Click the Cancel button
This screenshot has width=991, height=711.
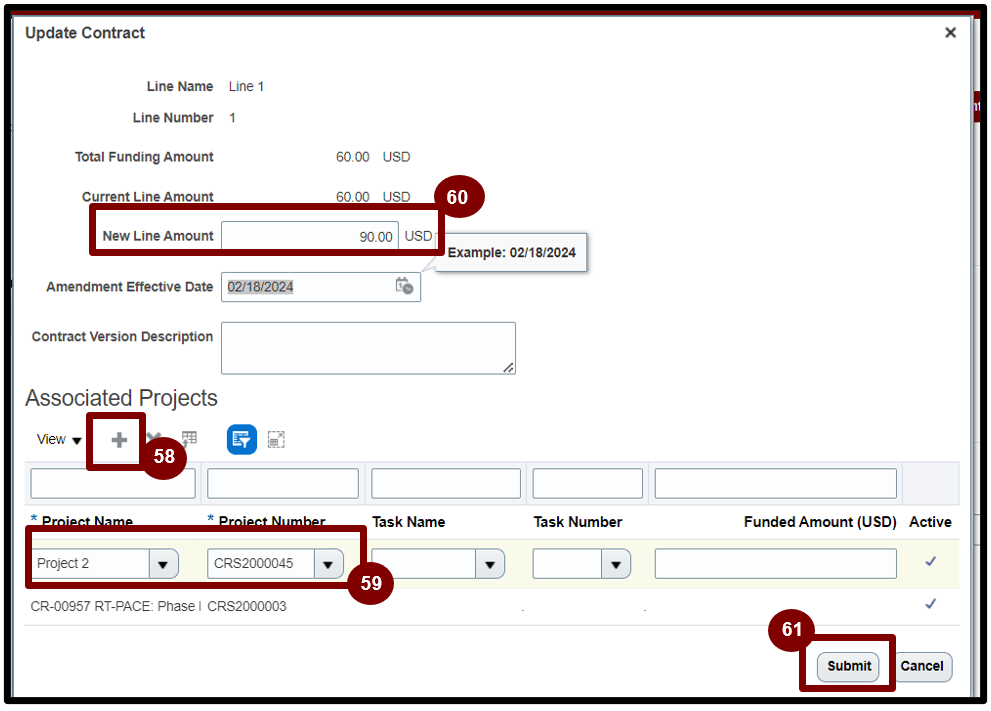tap(921, 666)
